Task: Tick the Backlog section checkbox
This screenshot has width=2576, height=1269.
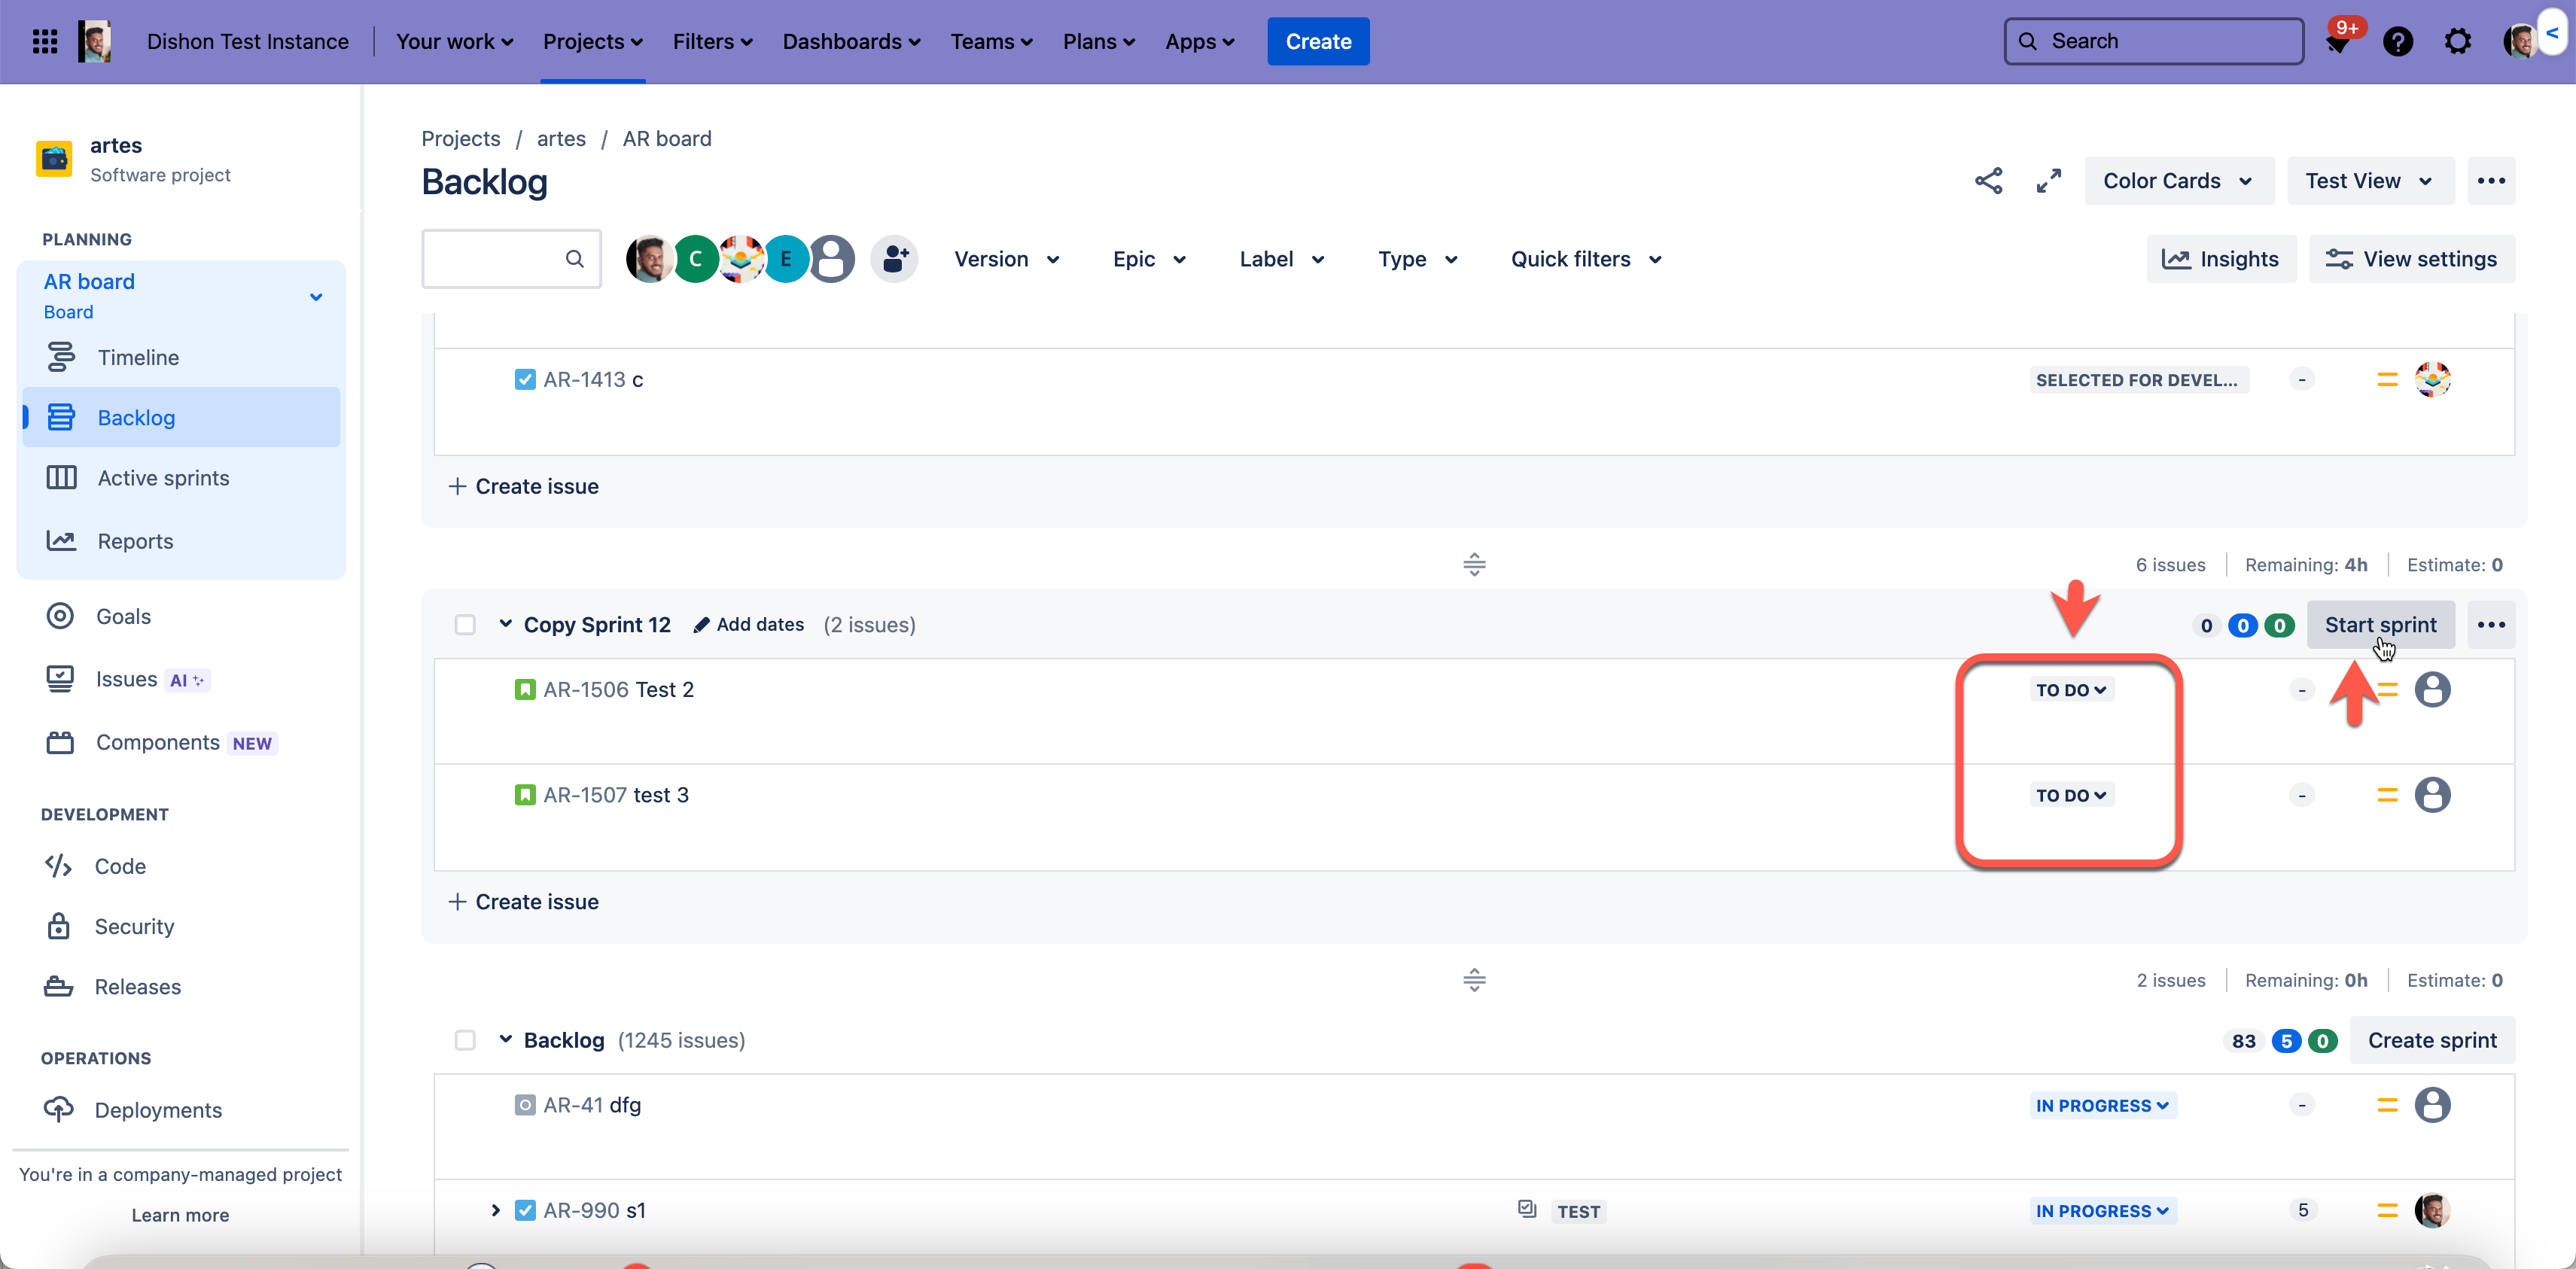Action: point(465,1040)
